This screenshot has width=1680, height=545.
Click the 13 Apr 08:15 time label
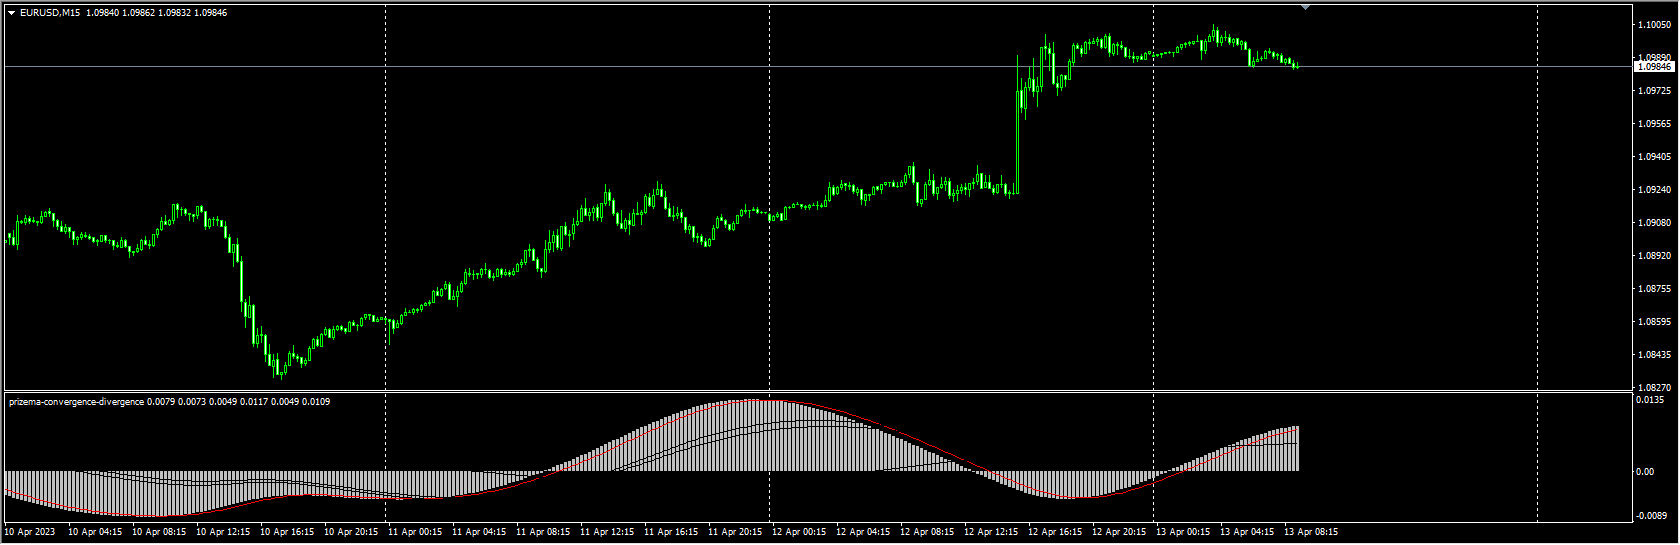[1311, 532]
